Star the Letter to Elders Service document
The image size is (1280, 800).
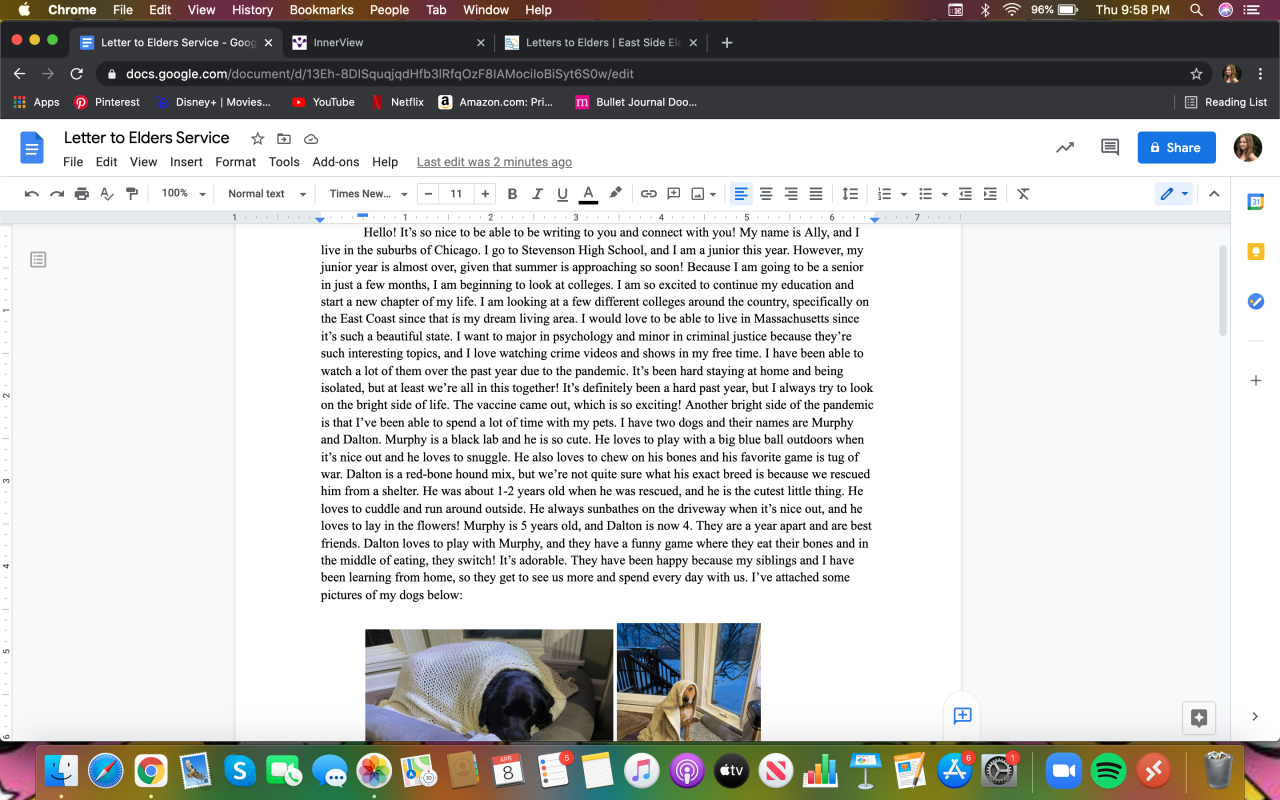coord(257,139)
